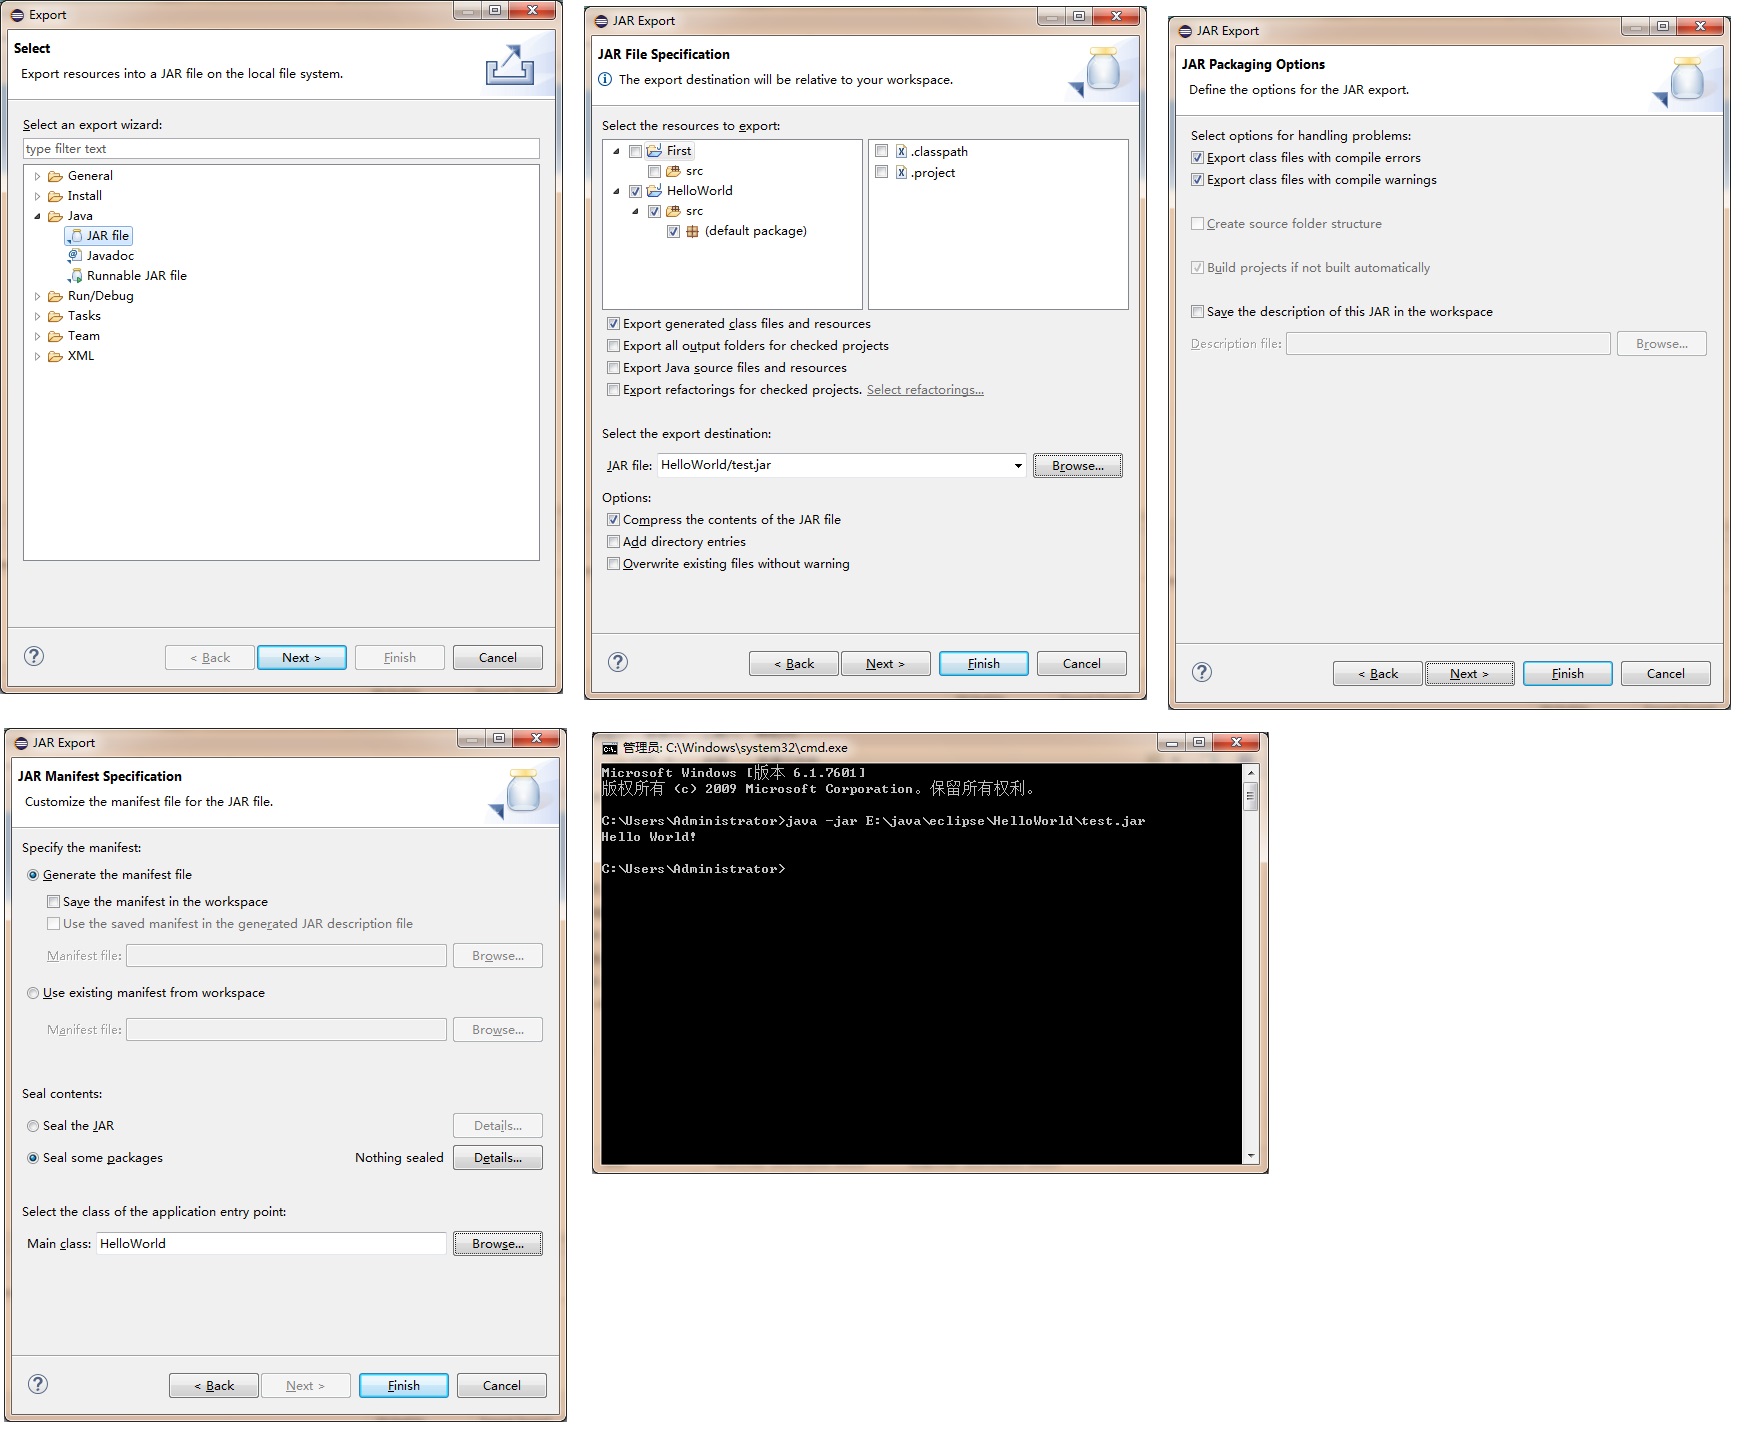Viewport: 1756px width, 1448px height.
Task: Focus the type filter text field
Action: point(281,149)
